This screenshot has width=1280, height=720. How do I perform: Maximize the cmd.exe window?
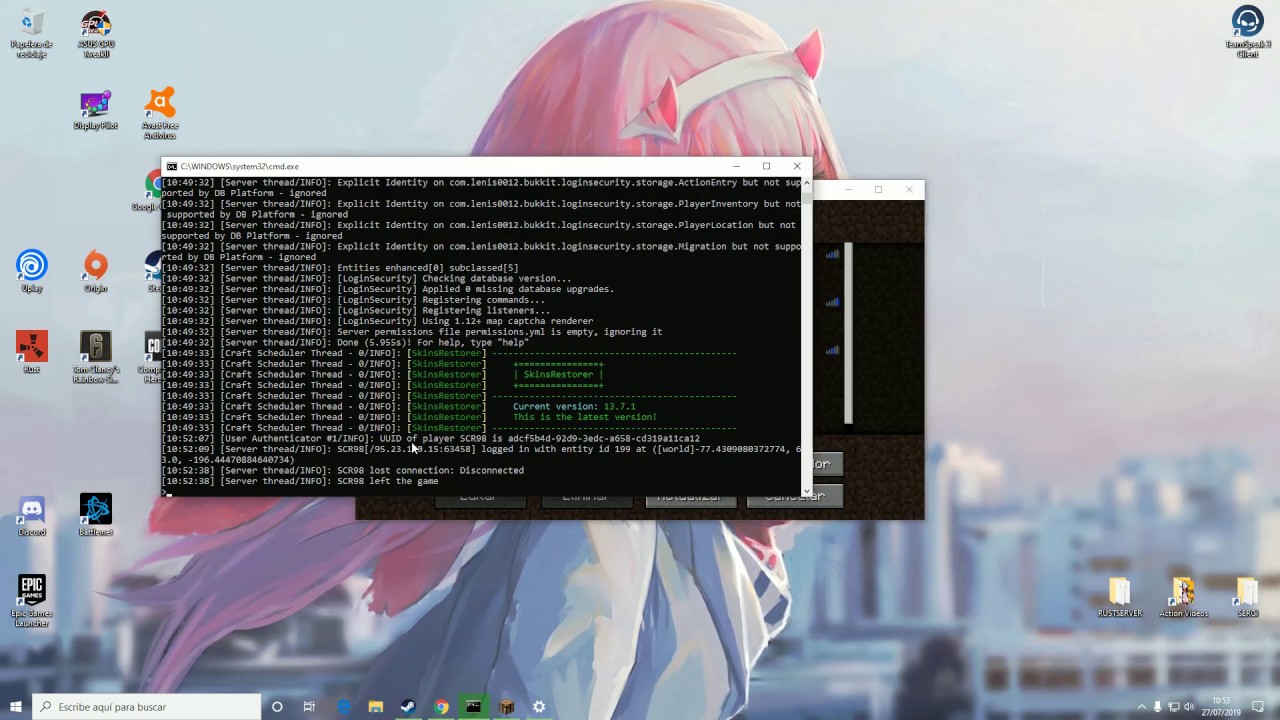(x=766, y=166)
